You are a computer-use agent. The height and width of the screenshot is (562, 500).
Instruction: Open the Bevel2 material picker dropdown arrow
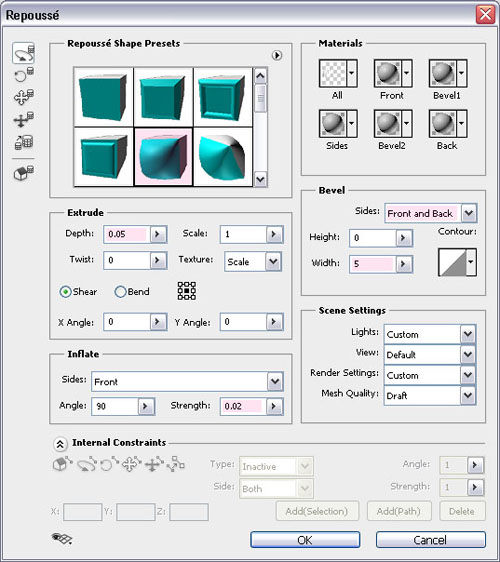click(x=406, y=124)
